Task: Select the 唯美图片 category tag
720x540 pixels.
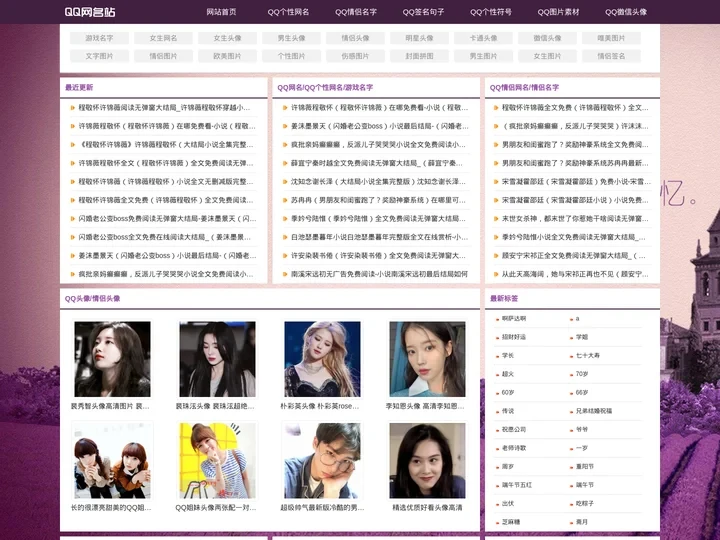Action: (x=612, y=38)
